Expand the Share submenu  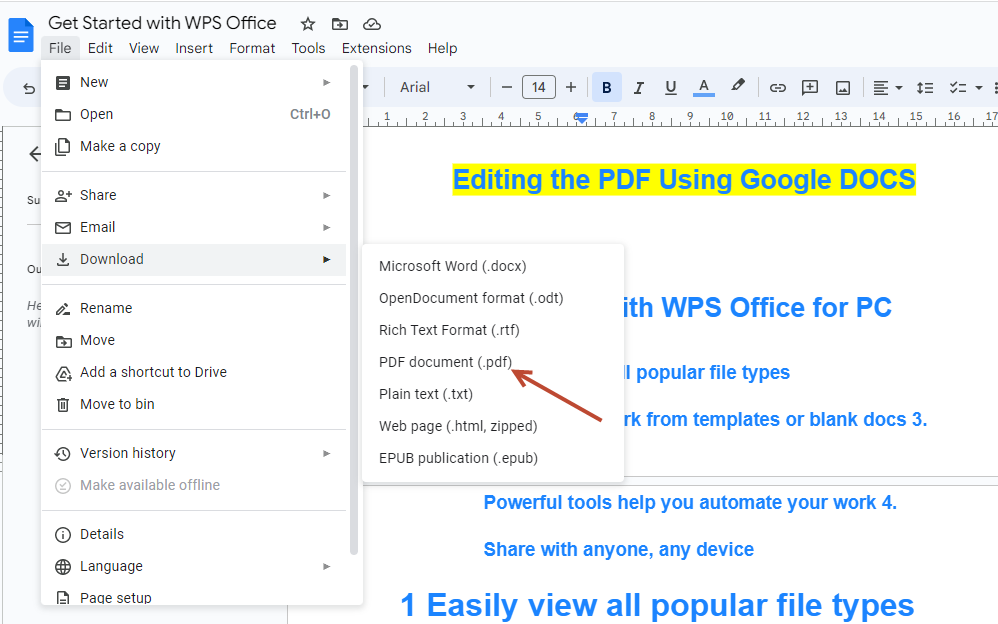click(x=194, y=195)
